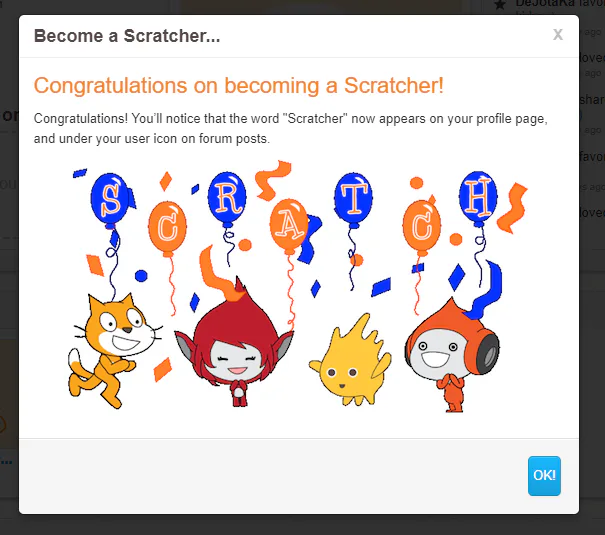
Task: Click the 'Become a Scratcher...' dialog title
Action: (x=127, y=36)
